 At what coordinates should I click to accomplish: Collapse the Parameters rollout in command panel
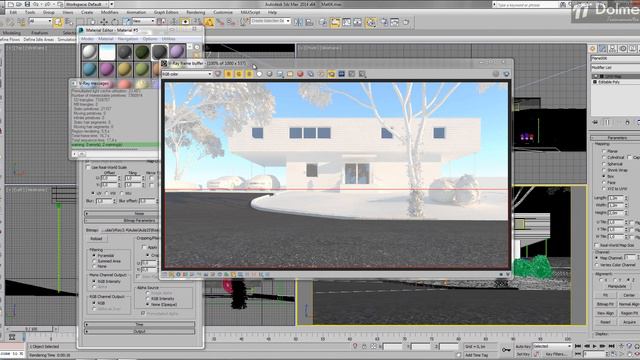(x=616, y=138)
